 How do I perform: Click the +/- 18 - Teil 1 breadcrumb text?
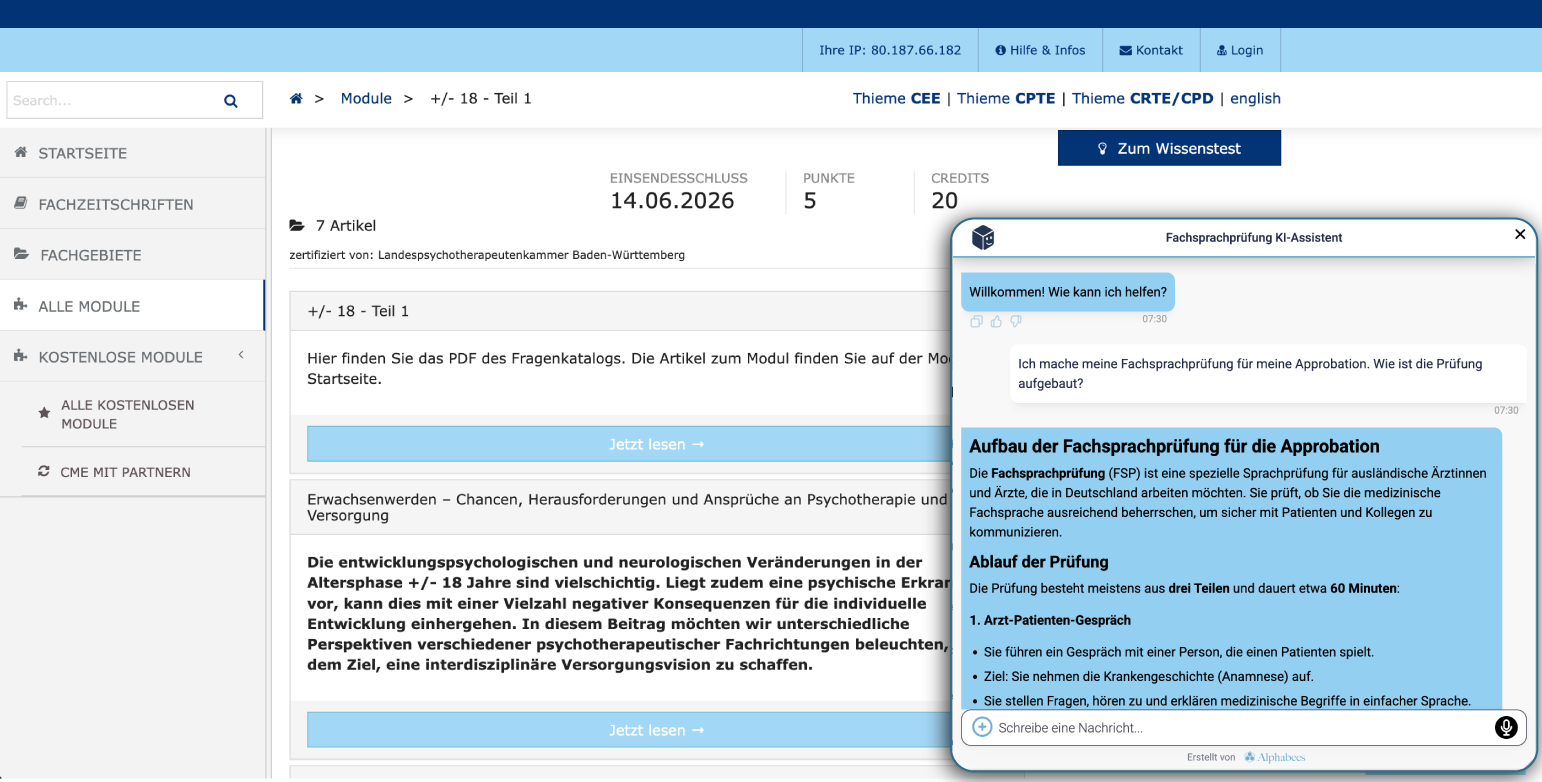tap(481, 98)
